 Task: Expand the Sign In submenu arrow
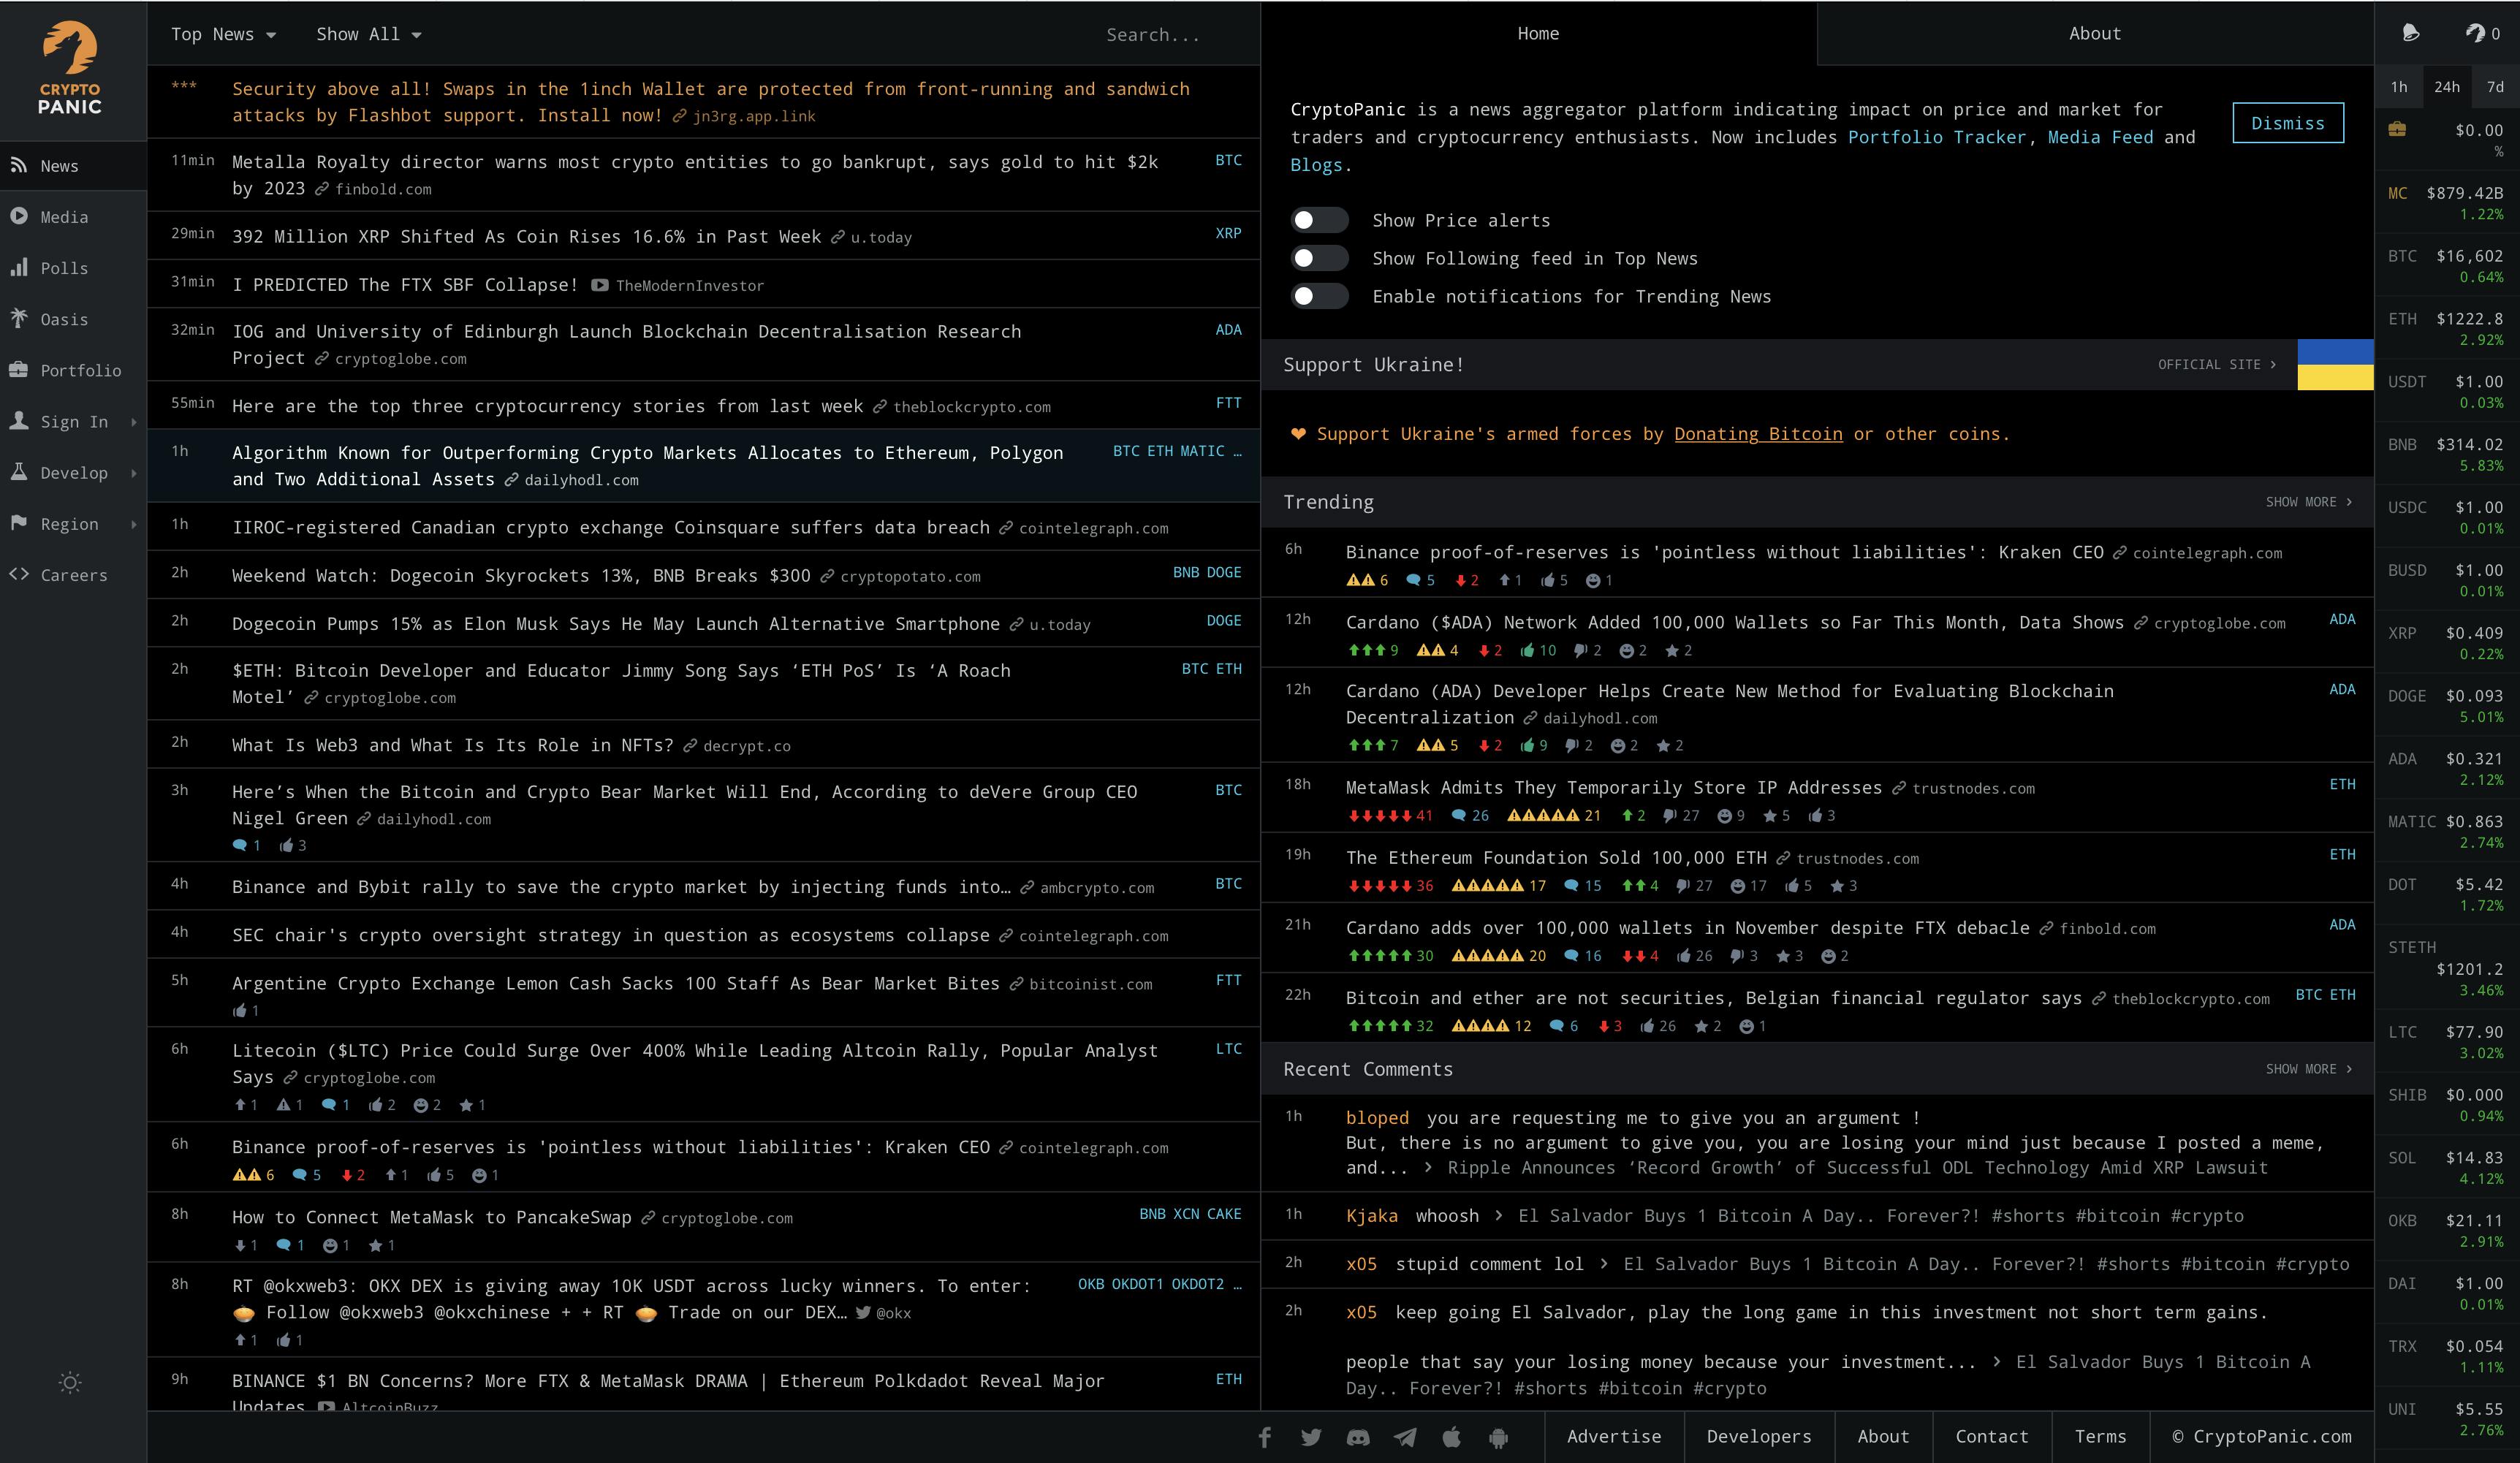(x=134, y=422)
